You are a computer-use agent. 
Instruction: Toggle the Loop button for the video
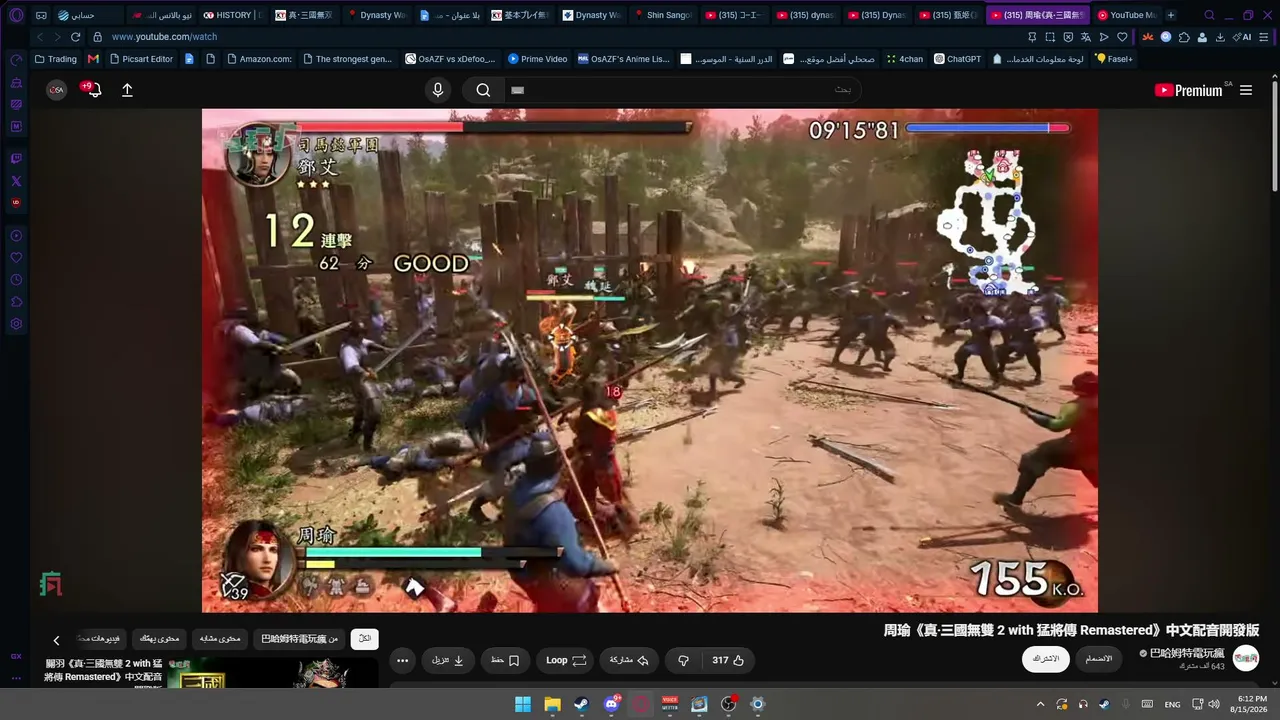[566, 660]
